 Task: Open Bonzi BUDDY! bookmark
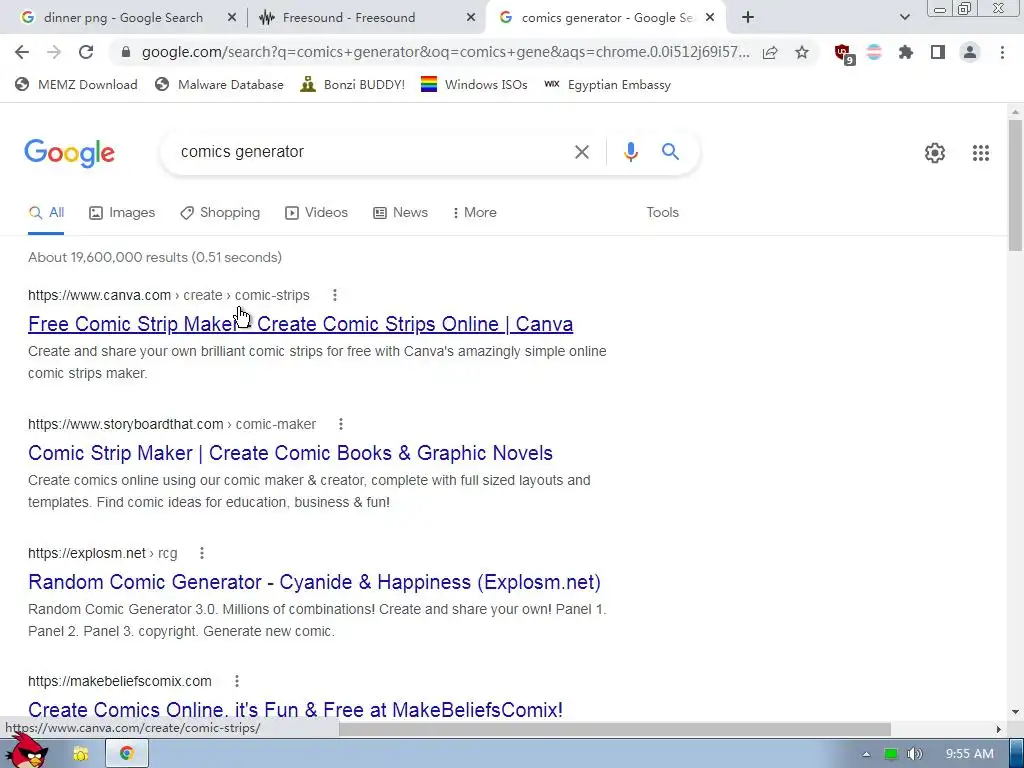pyautogui.click(x=353, y=84)
